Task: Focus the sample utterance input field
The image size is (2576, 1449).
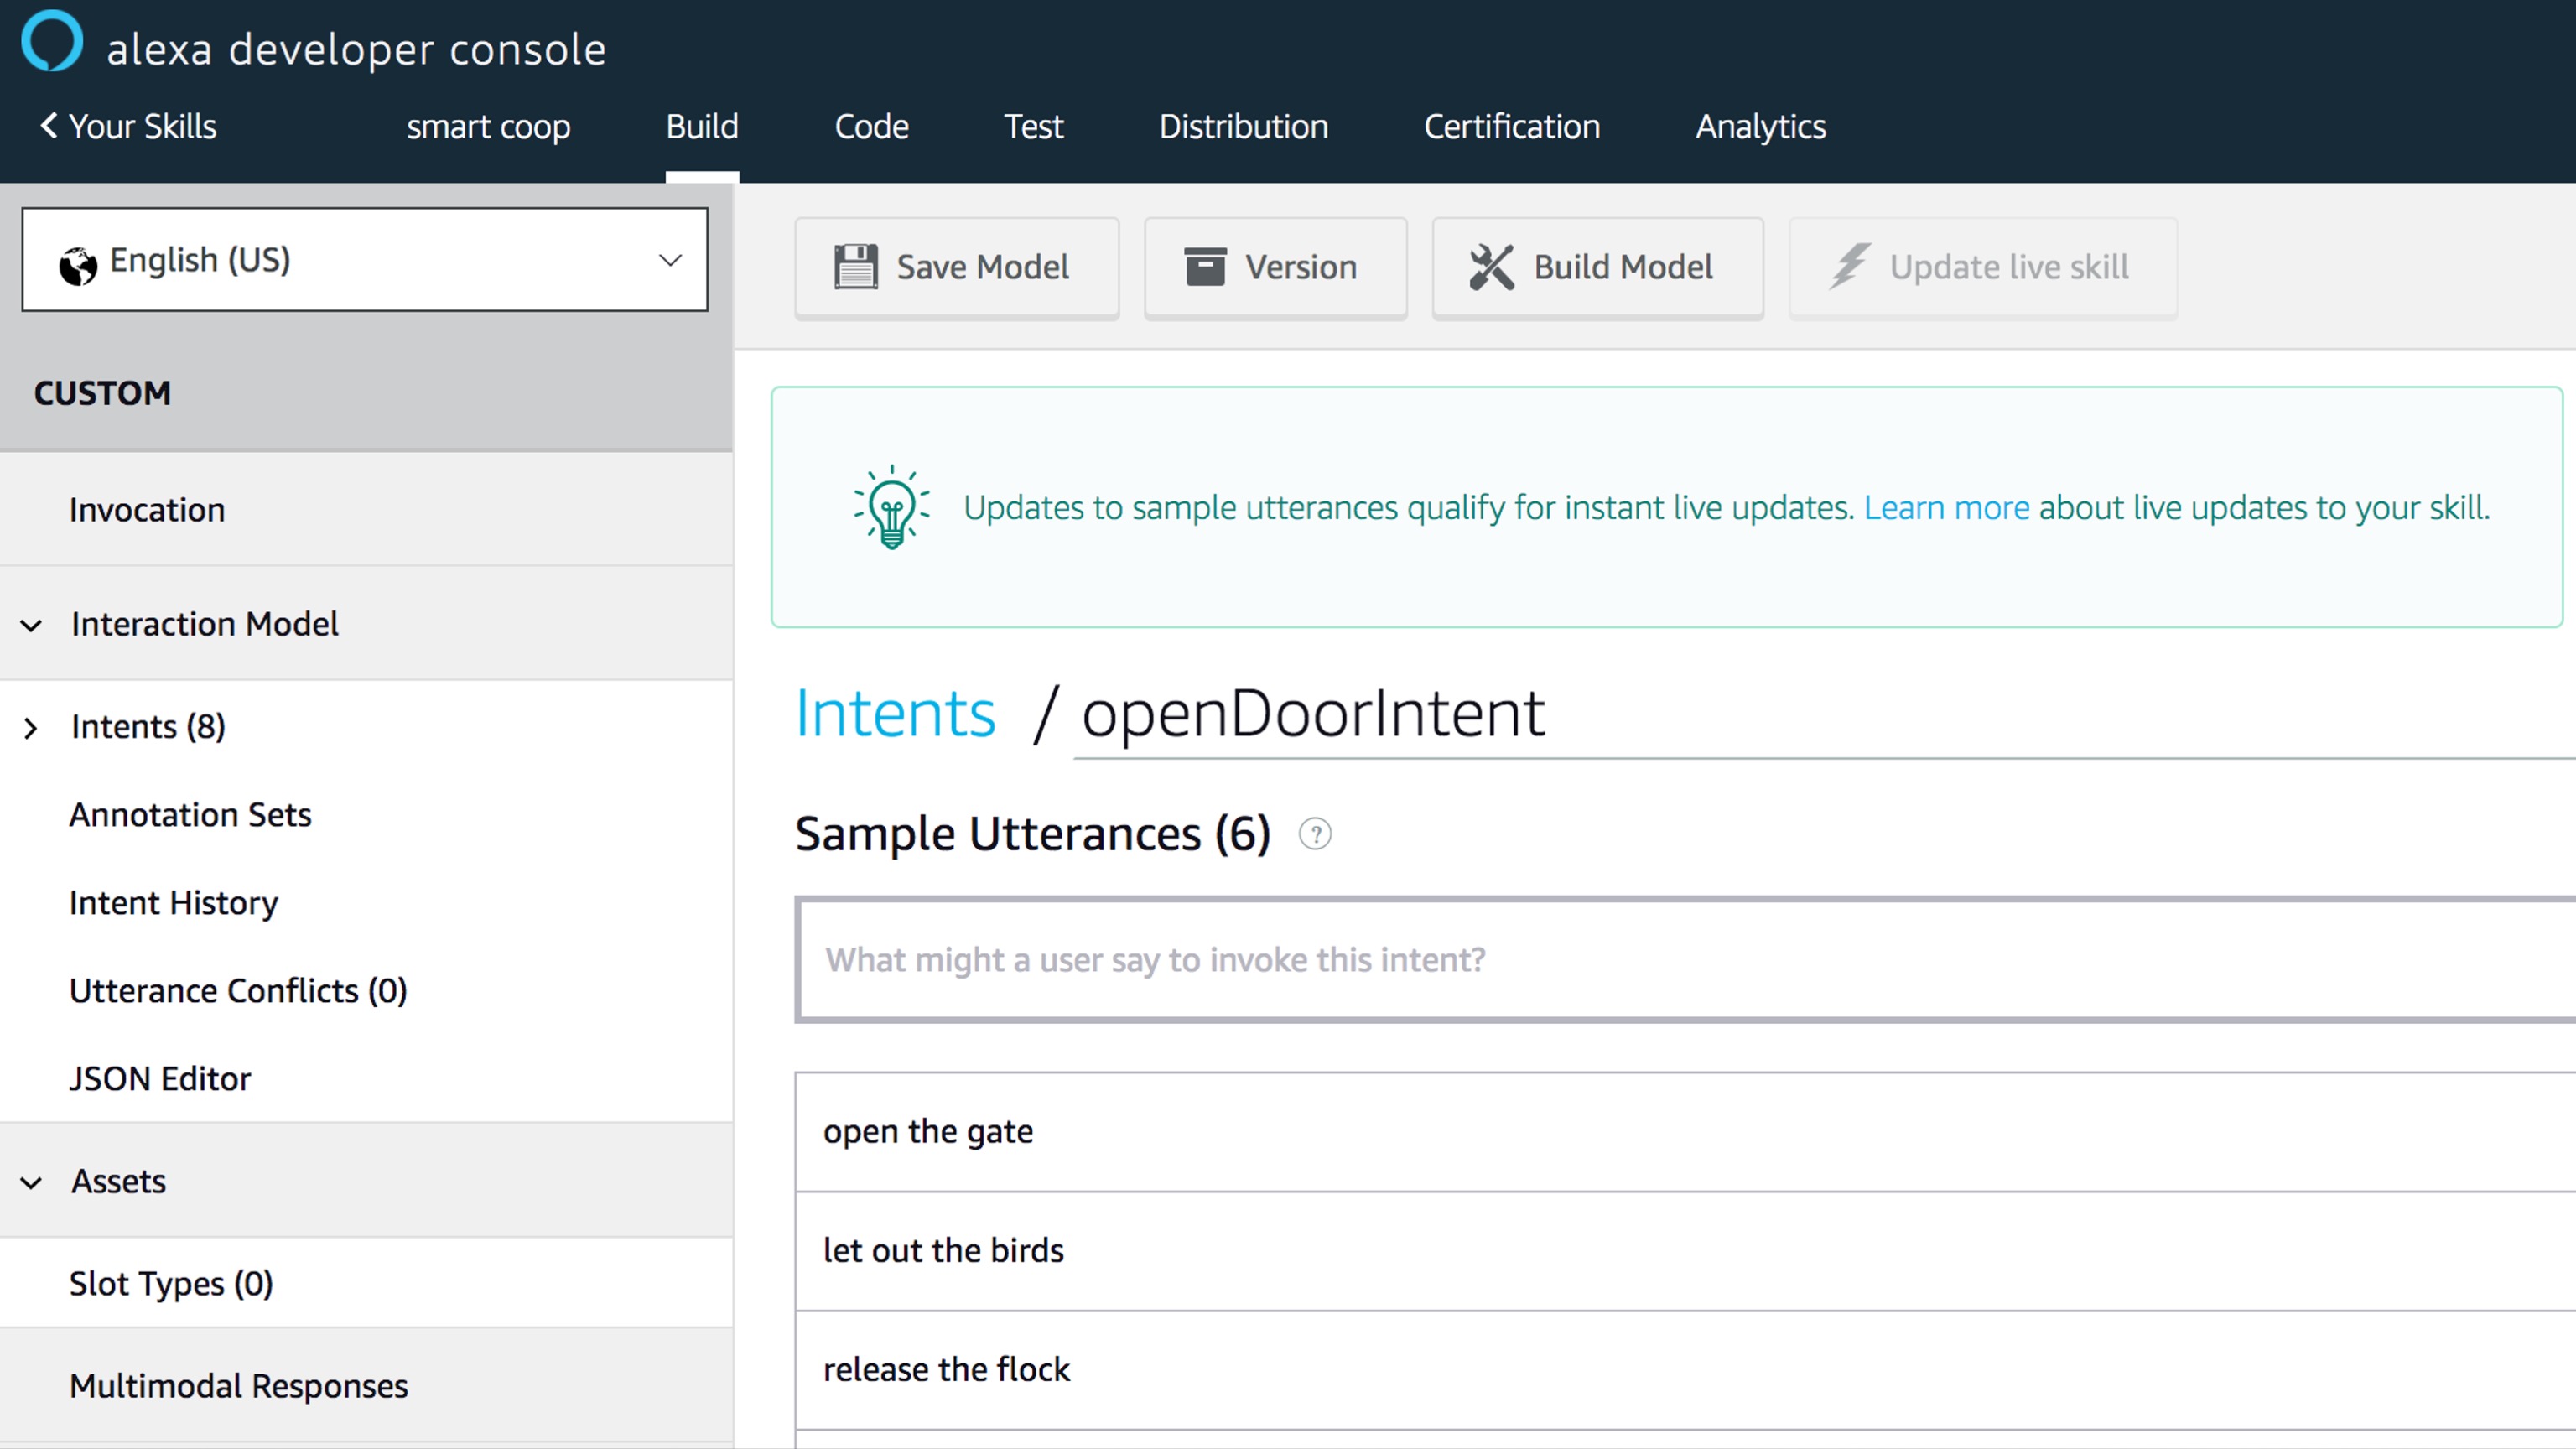Action: point(1686,960)
